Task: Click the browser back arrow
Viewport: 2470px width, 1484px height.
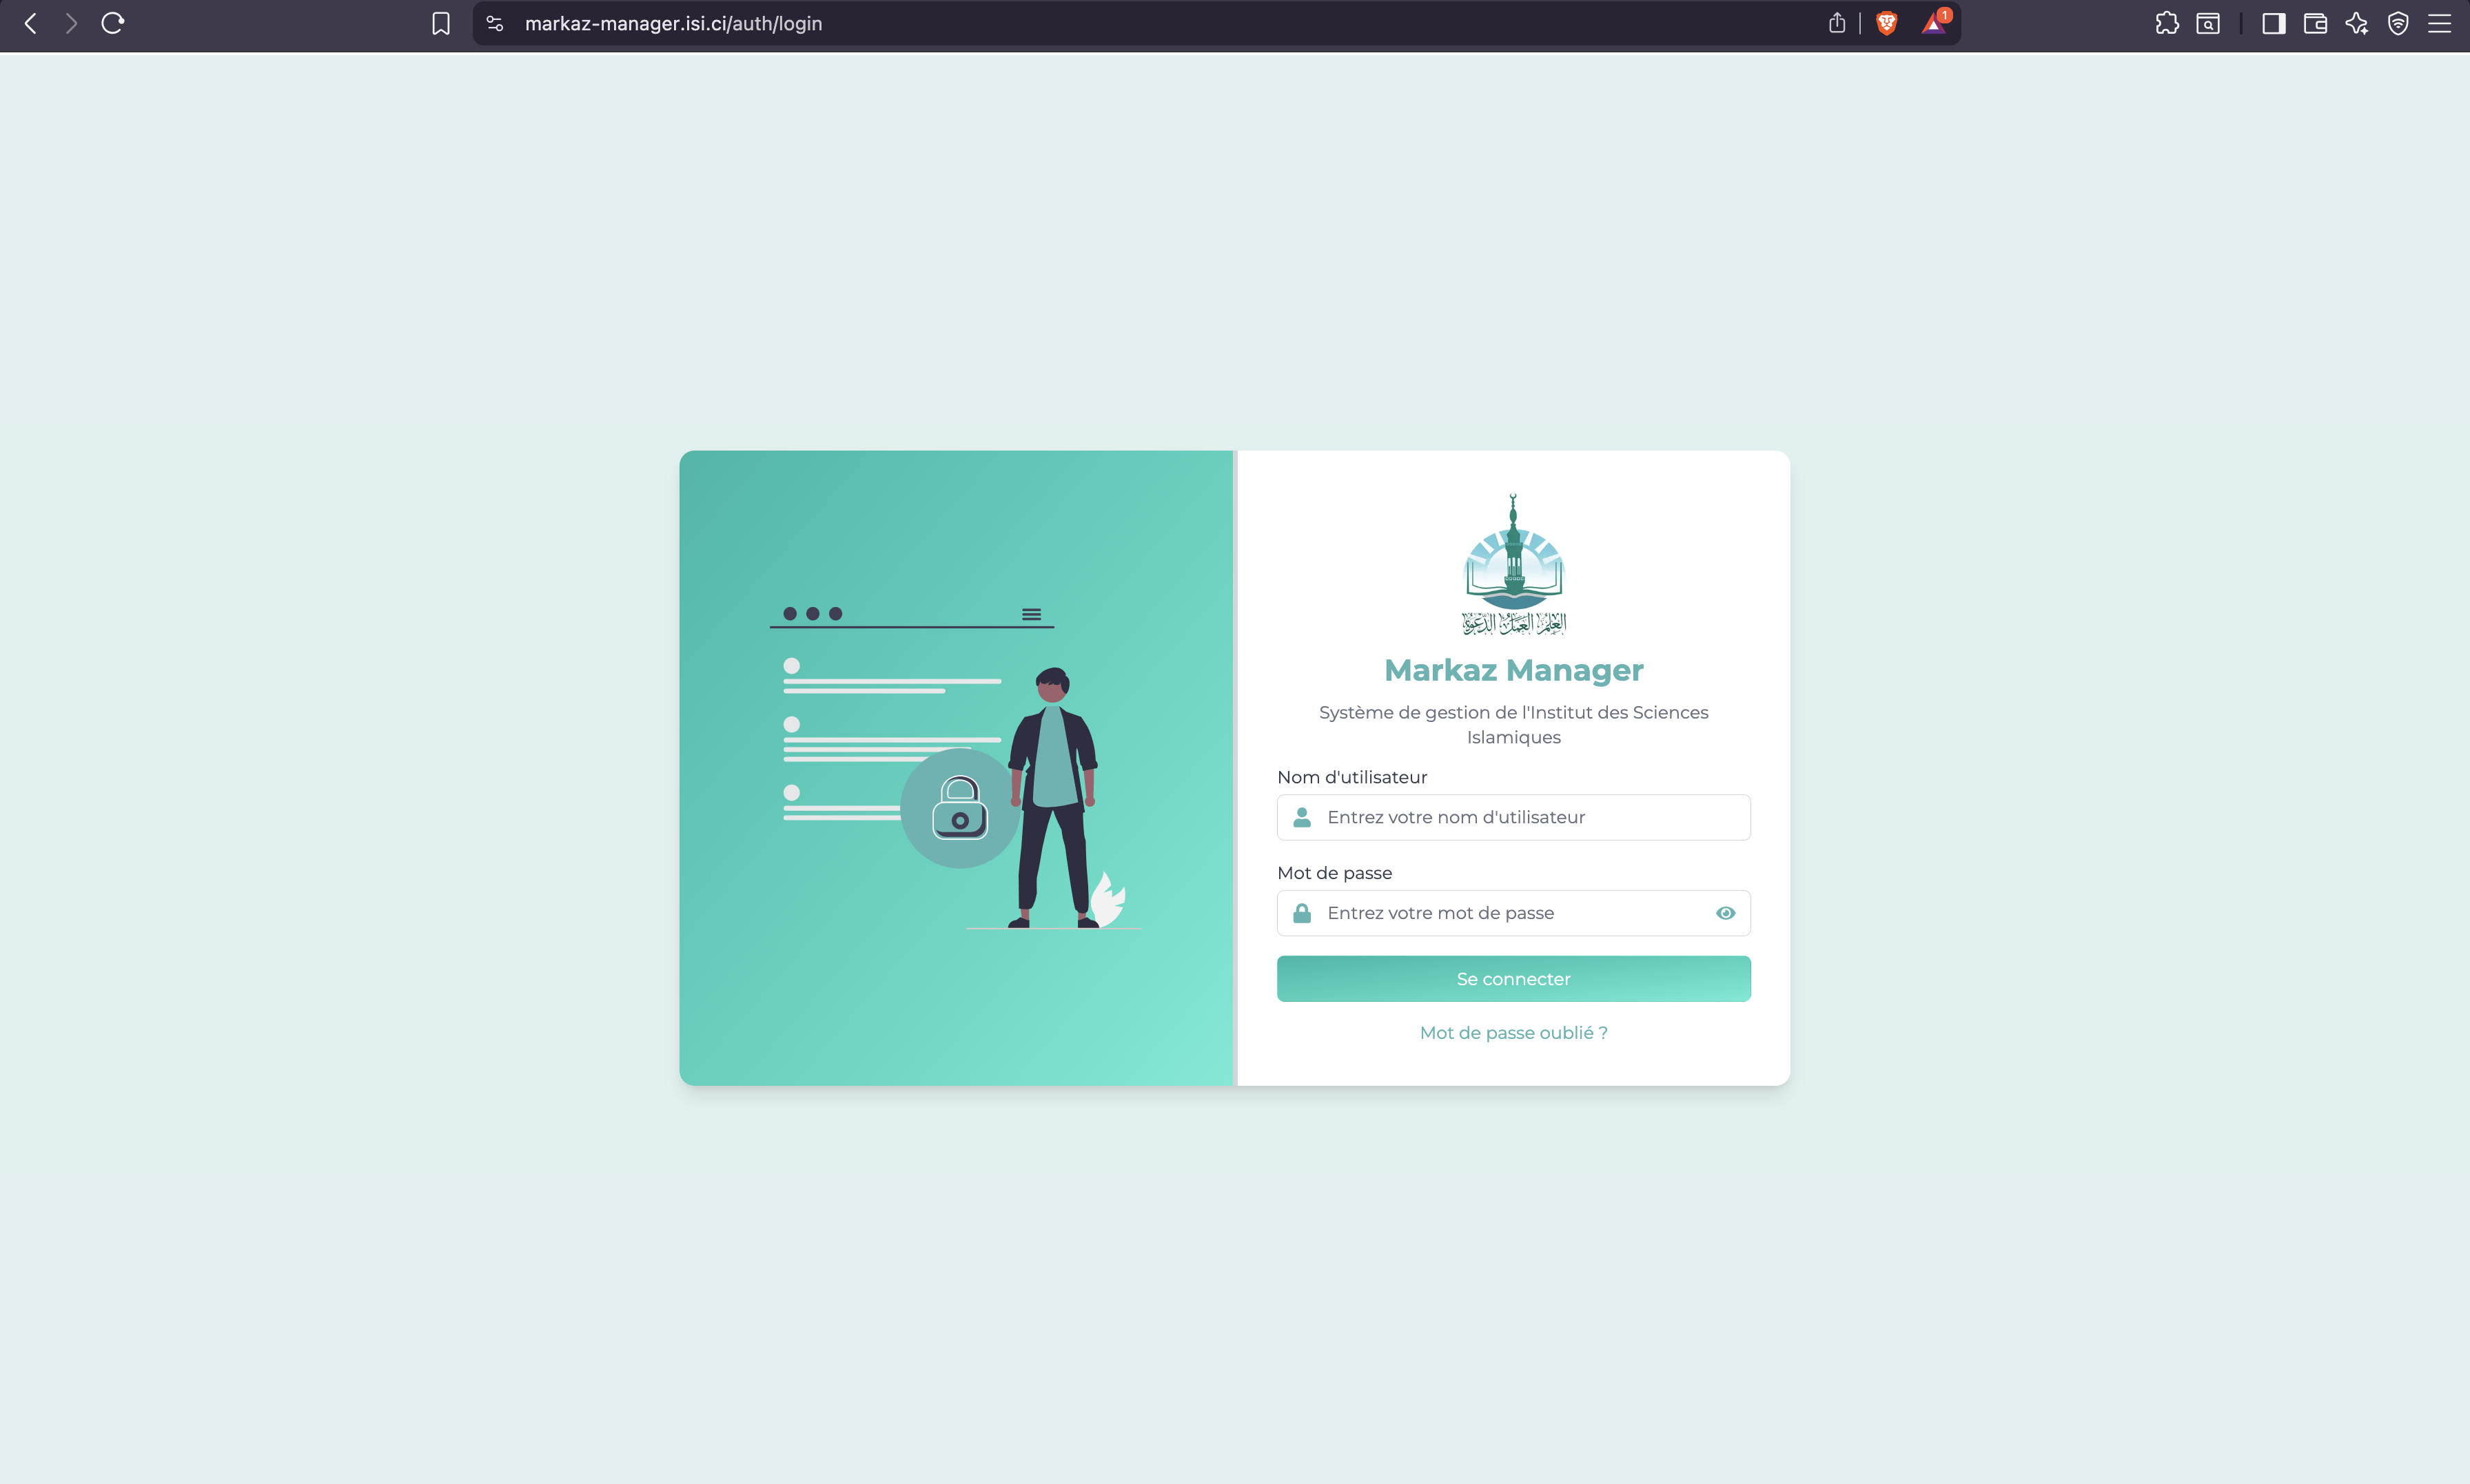Action: 31,23
